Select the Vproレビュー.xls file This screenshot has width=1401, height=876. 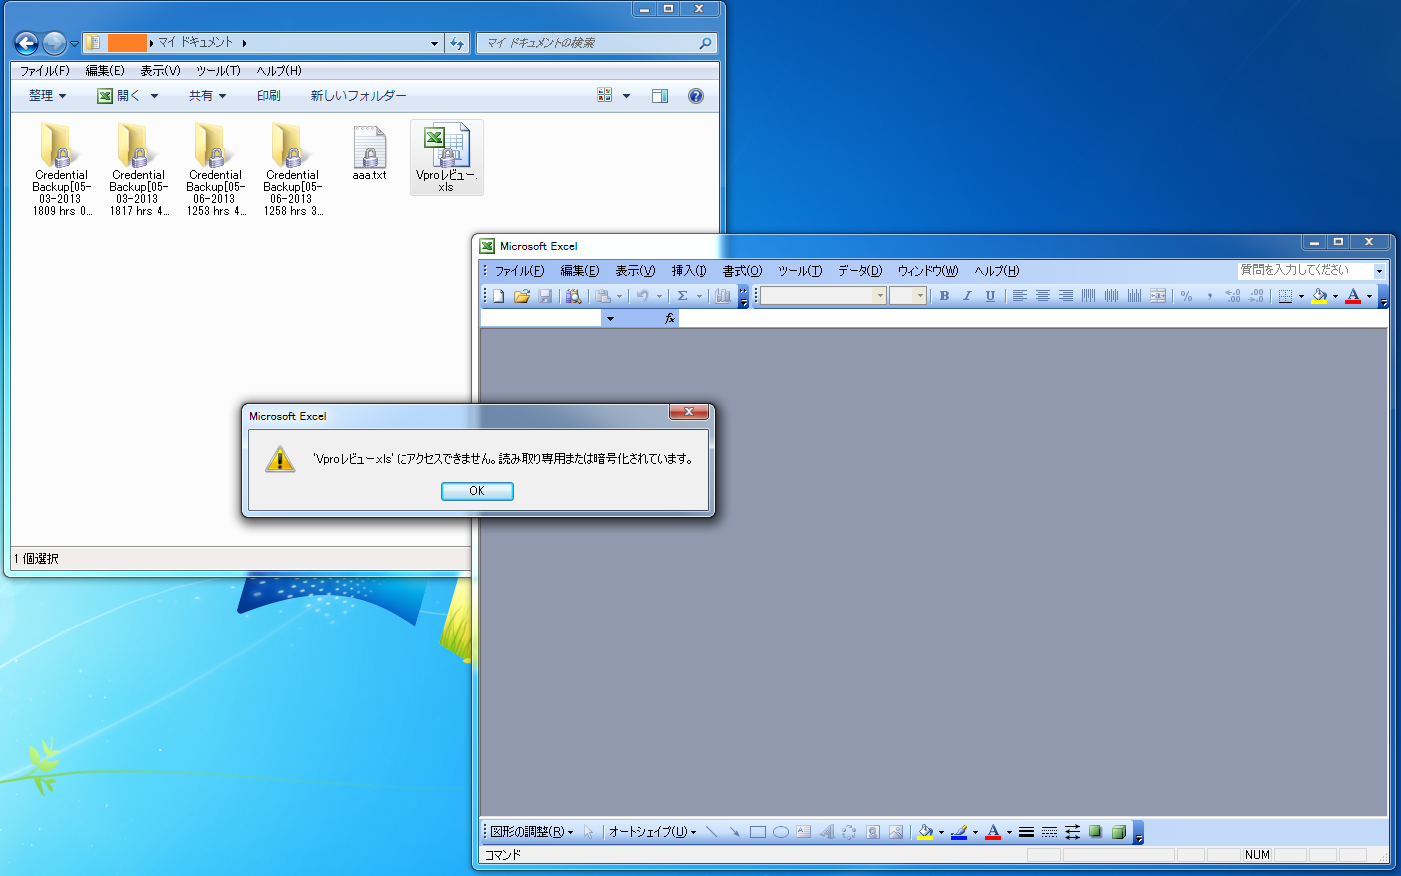pyautogui.click(x=447, y=157)
